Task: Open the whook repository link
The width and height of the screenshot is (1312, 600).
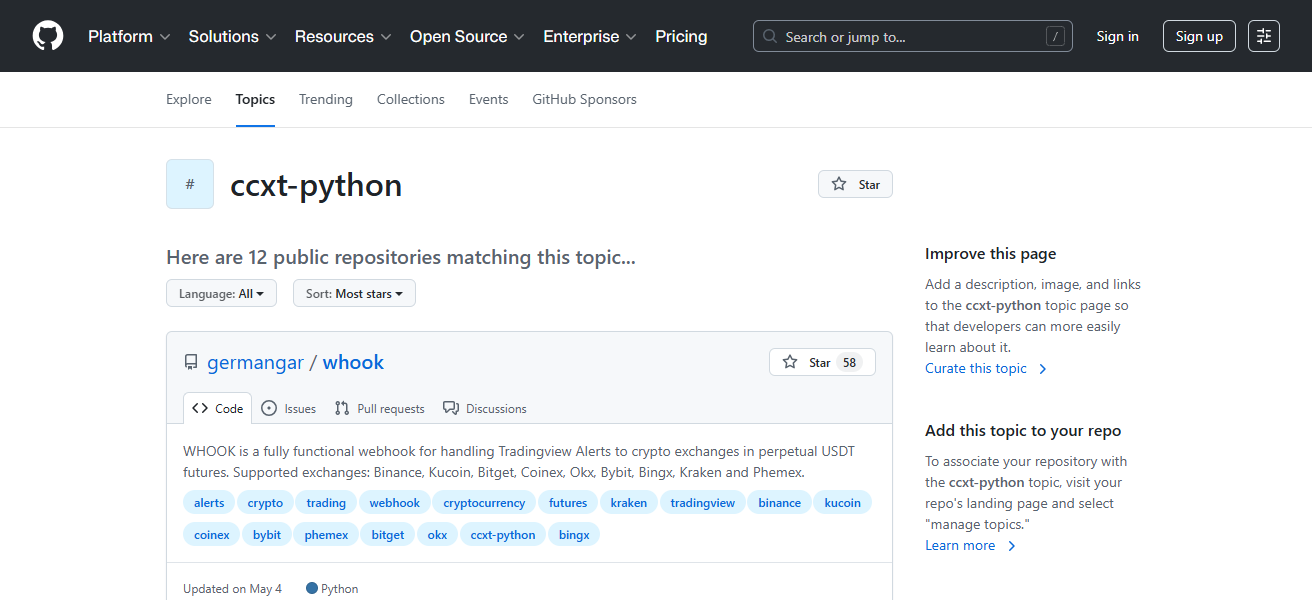Action: click(x=353, y=362)
